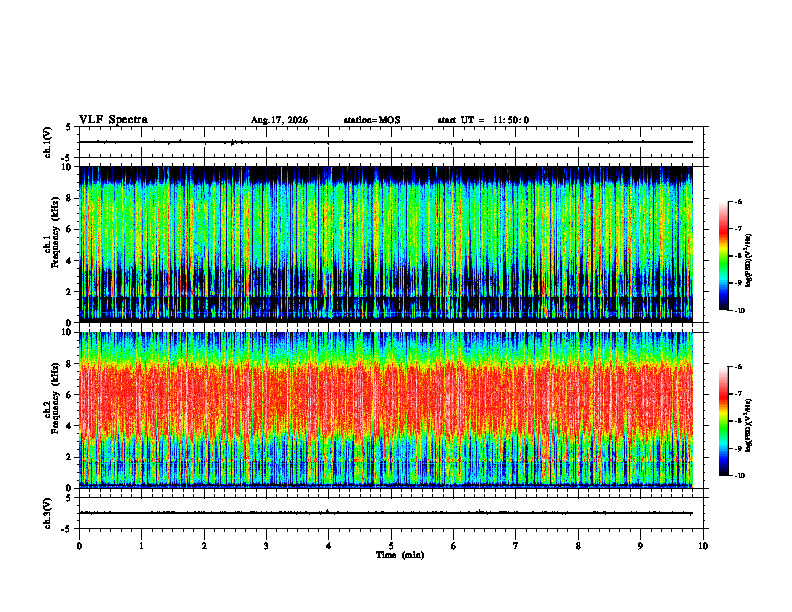Image resolution: width=792 pixels, height=612 pixels.
Task: Click the time axis tick label "8"
Action: [x=578, y=546]
